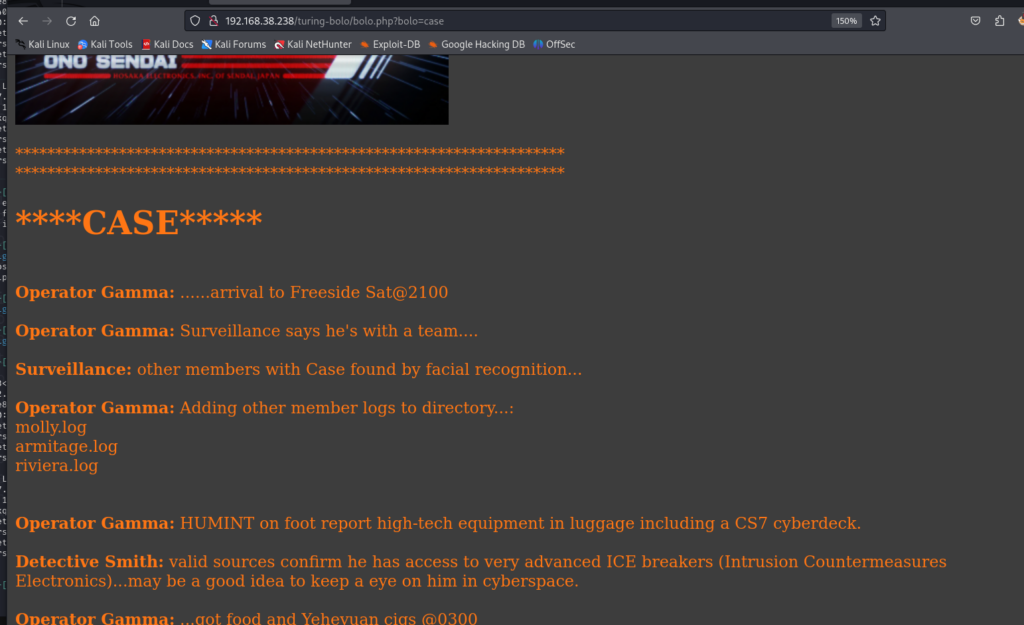
Task: Open the Kali Docs bookmark
Action: 167,44
